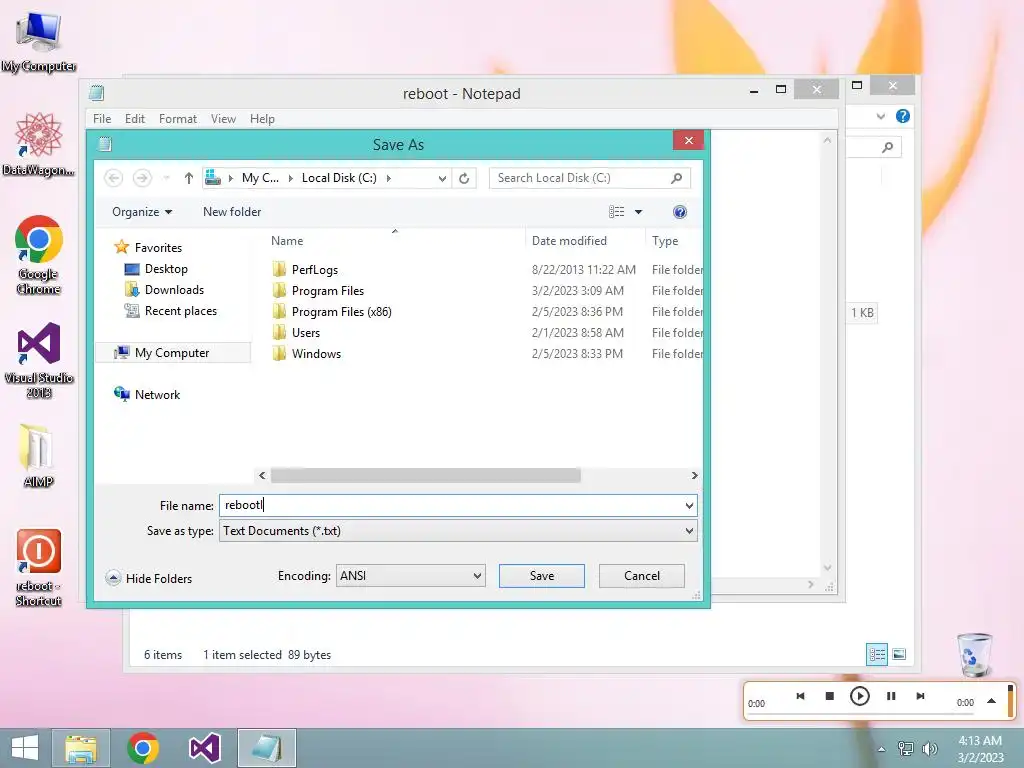Image resolution: width=1024 pixels, height=768 pixels.
Task: Select Network in the navigation pane
Action: (x=157, y=394)
